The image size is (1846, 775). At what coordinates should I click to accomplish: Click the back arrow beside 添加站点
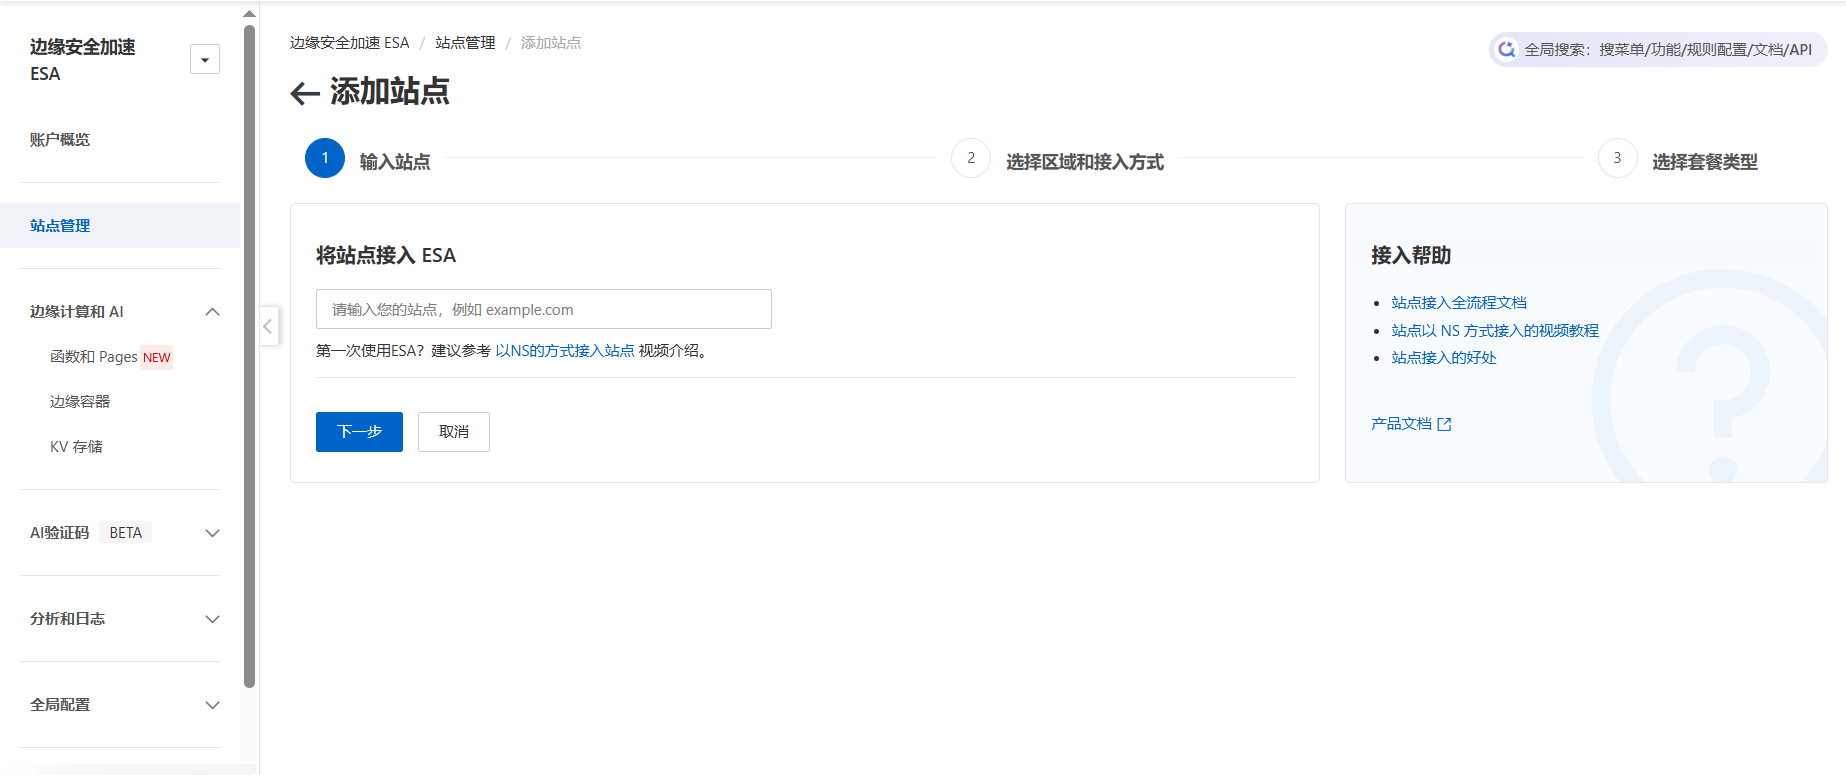pyautogui.click(x=305, y=94)
